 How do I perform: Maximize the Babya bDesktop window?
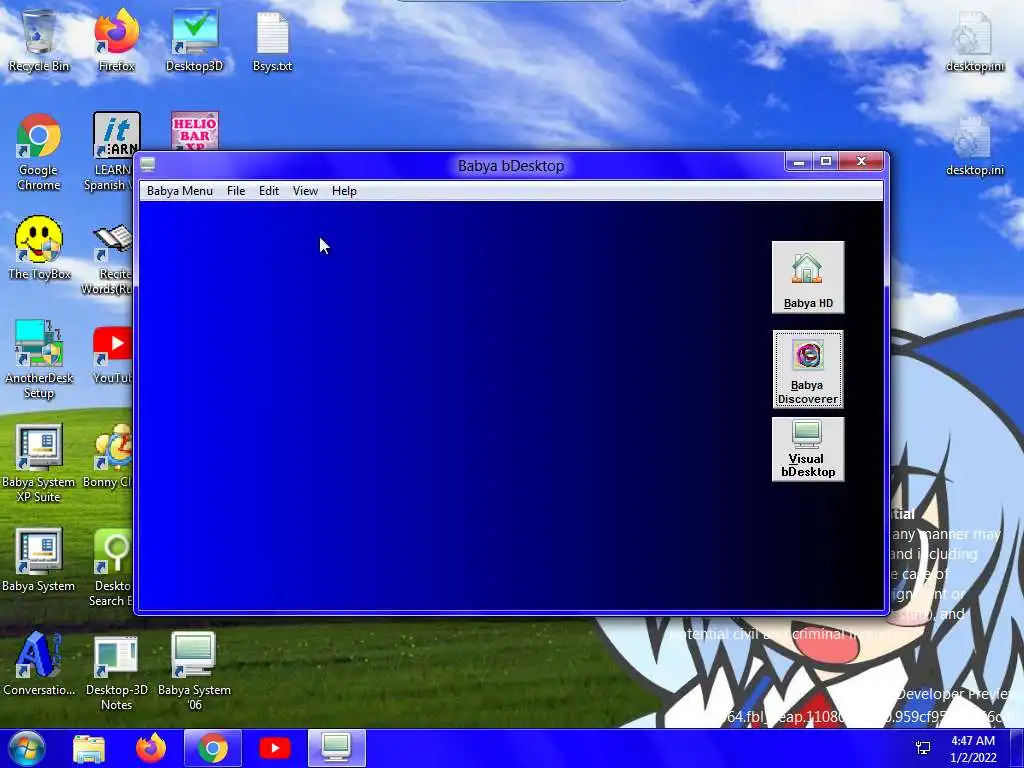pyautogui.click(x=825, y=161)
